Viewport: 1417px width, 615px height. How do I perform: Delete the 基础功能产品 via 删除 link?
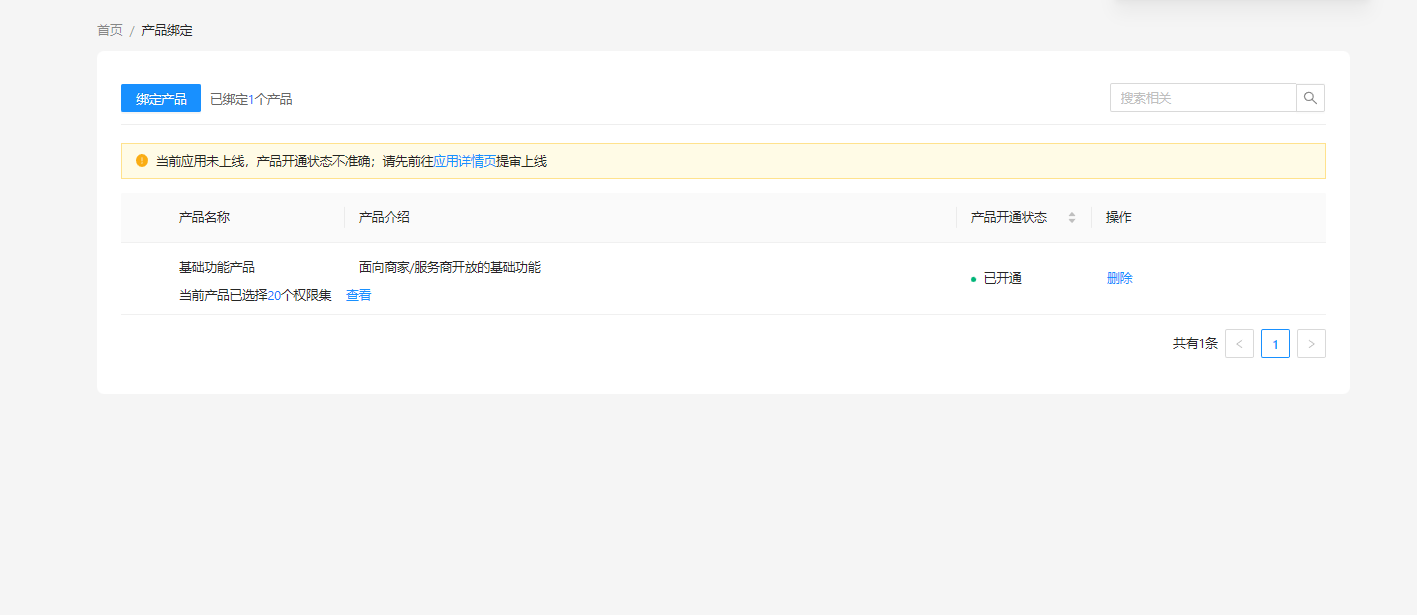point(1119,279)
